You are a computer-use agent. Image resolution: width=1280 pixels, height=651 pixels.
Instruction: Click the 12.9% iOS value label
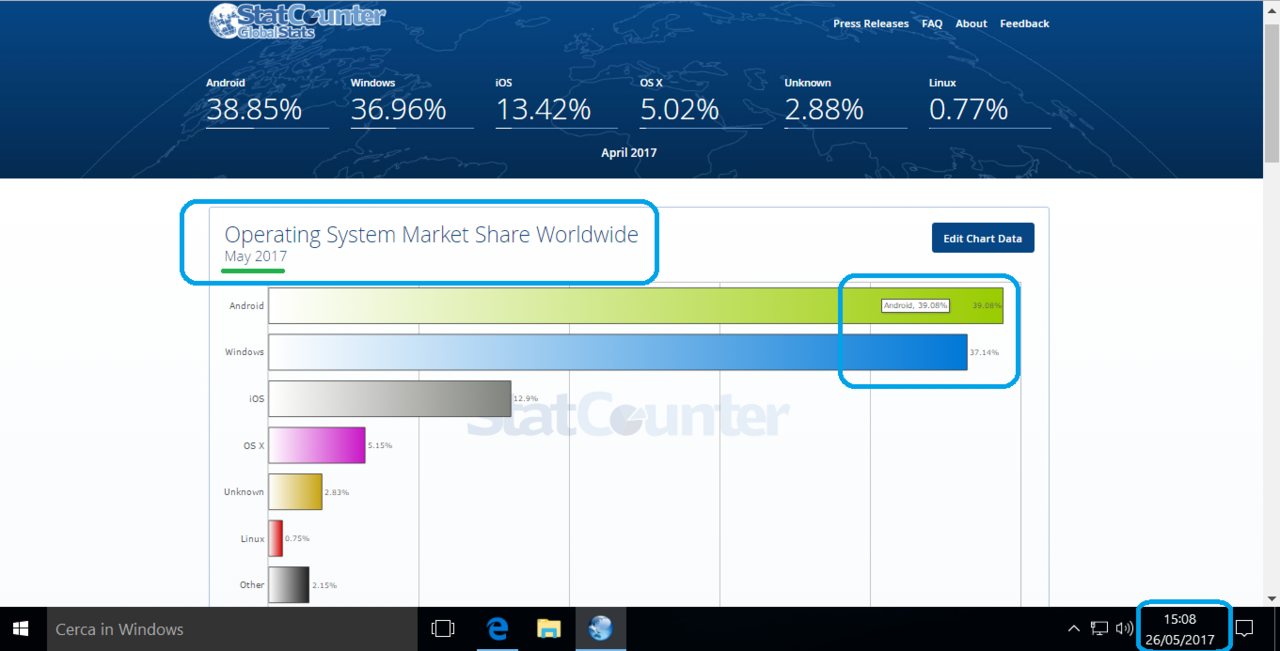click(526, 399)
